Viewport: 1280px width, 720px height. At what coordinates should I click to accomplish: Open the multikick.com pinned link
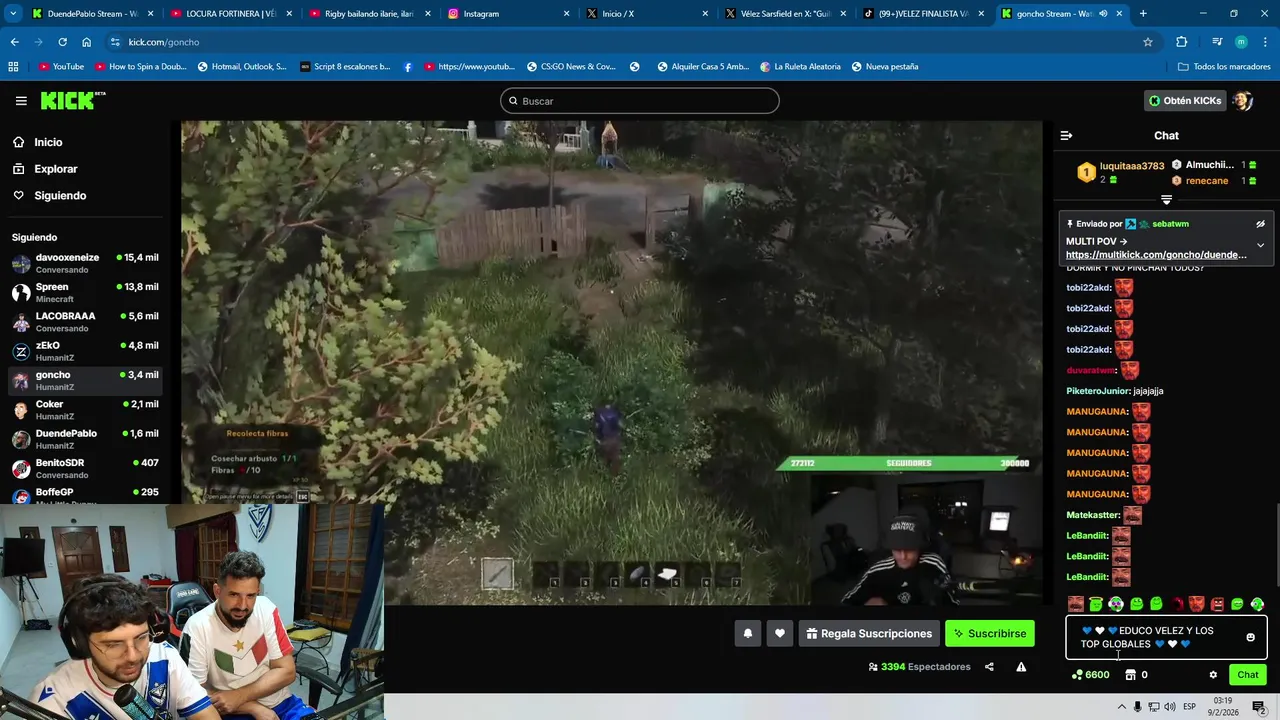[x=1156, y=255]
